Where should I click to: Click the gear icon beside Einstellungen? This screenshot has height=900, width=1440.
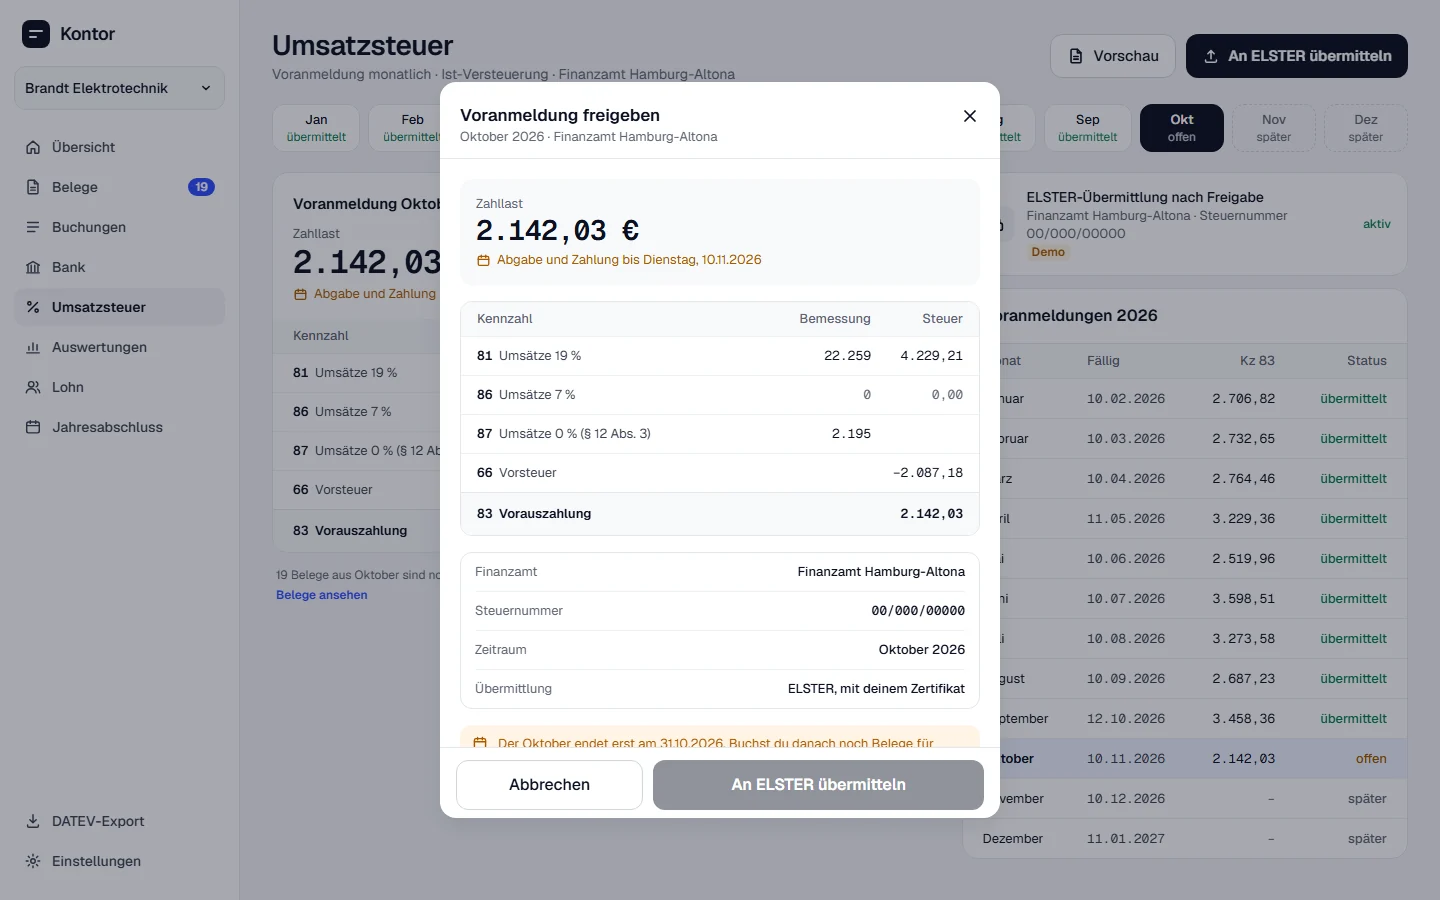click(33, 861)
